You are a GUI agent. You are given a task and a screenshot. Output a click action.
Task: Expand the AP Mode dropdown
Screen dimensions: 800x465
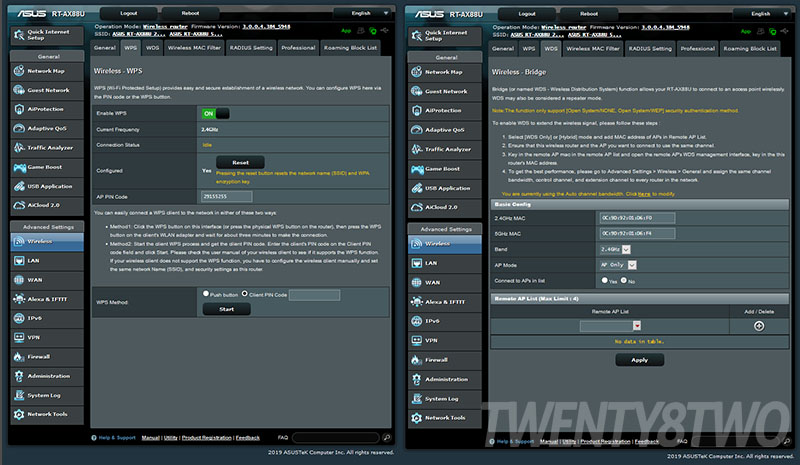click(632, 265)
